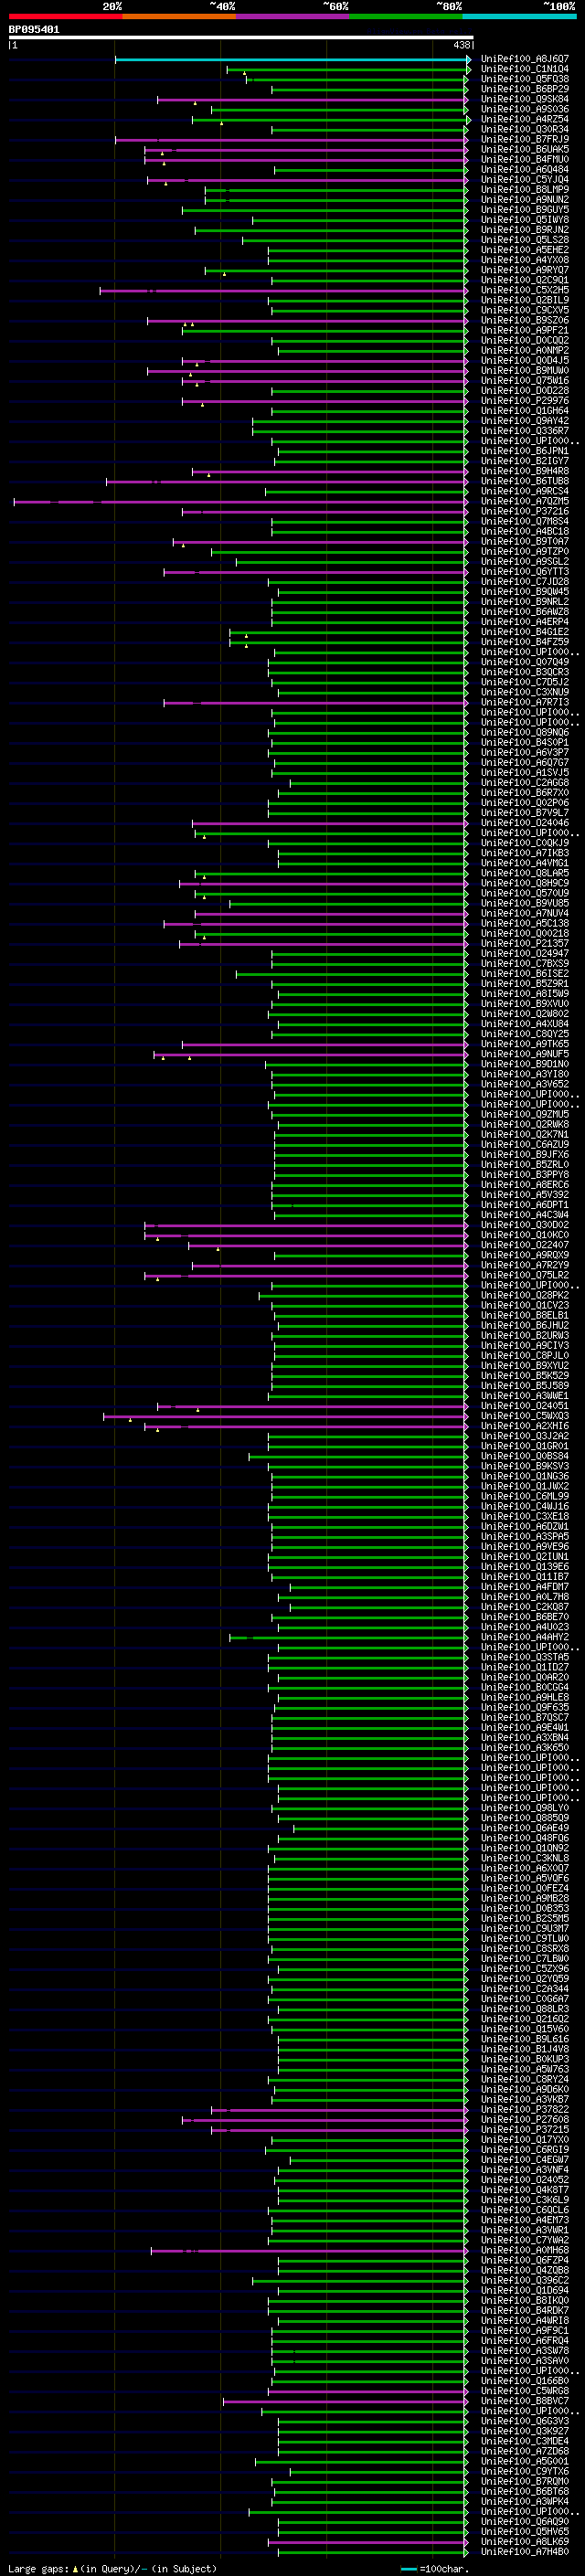This screenshot has width=585, height=2576.
Task: Open hit UniRef100_A4RZ54
Action: click(525, 119)
